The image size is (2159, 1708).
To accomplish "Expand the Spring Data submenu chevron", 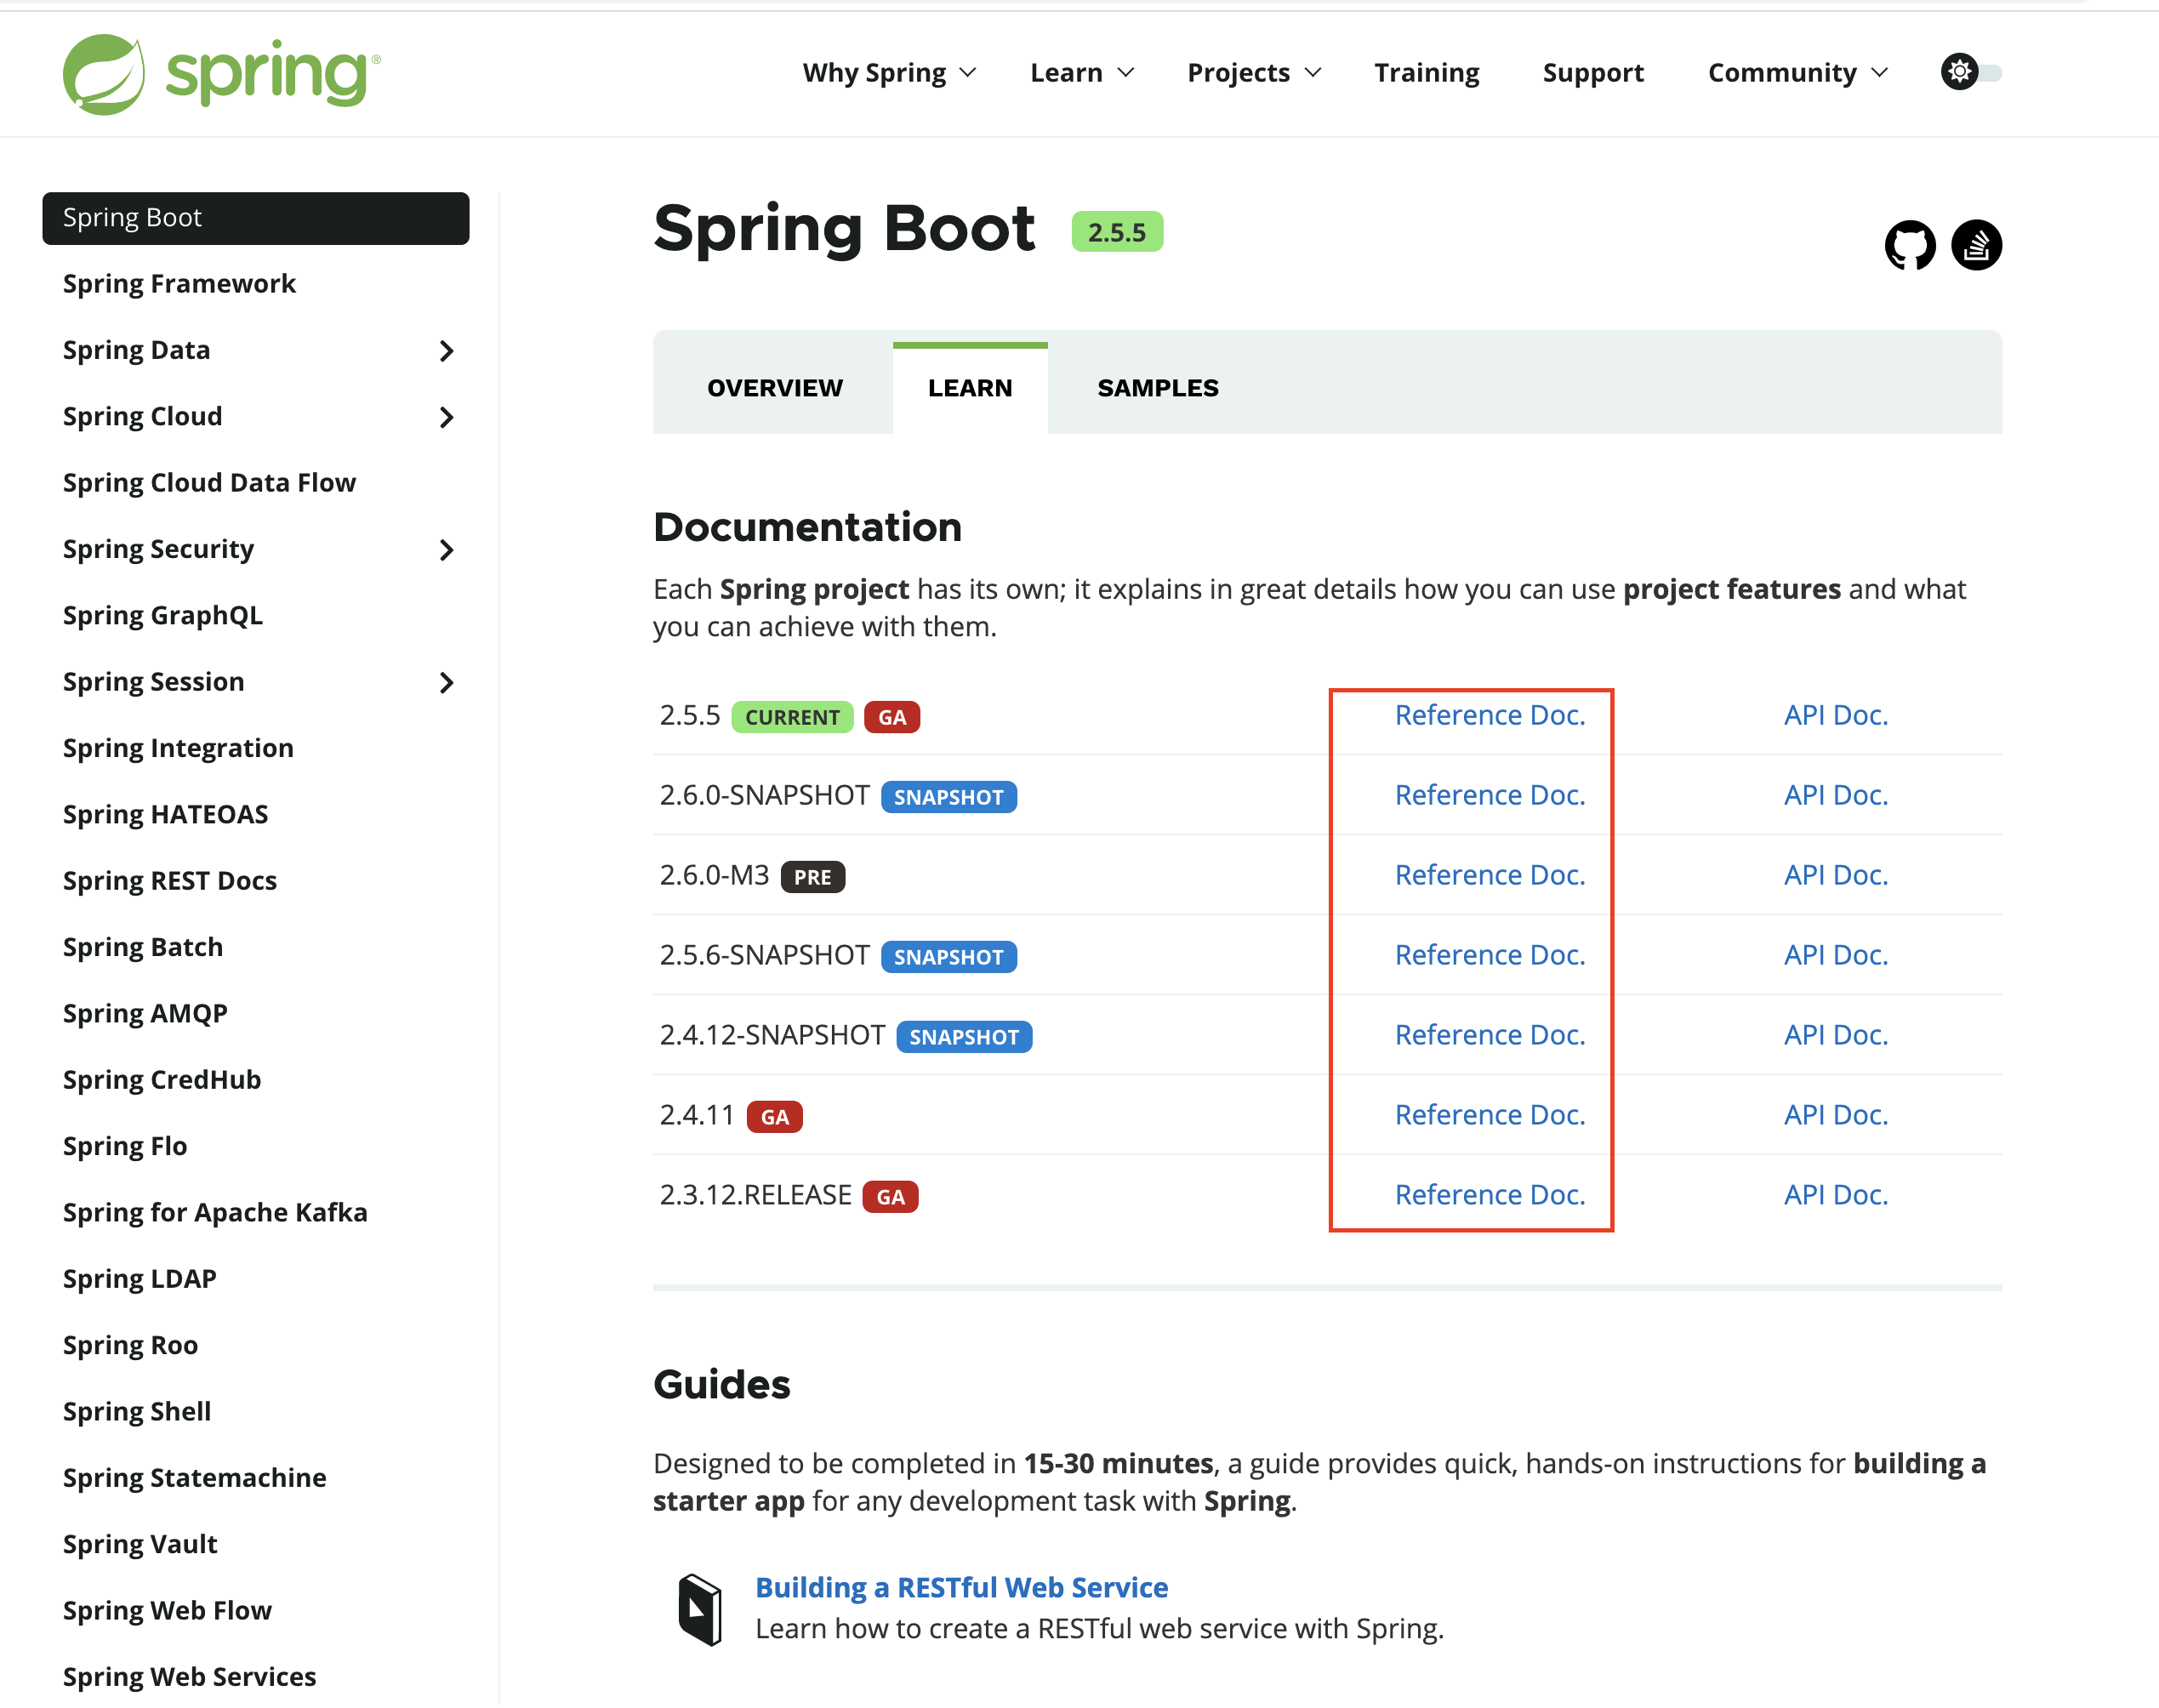I will pos(446,351).
